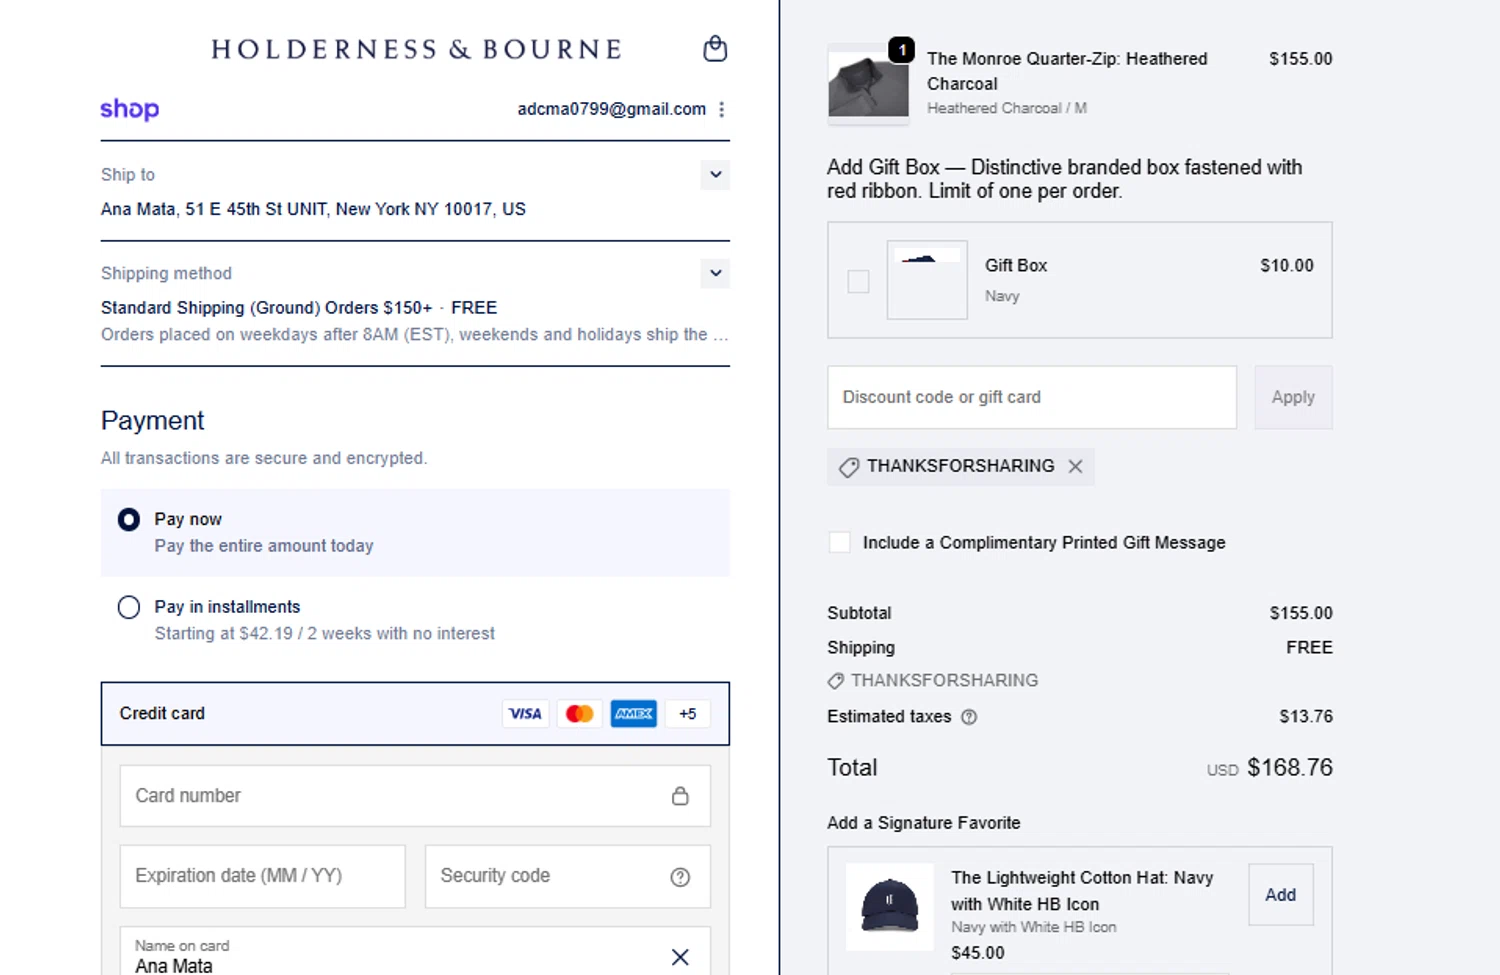
Task: Click the Discount code or gift card field
Action: [x=1032, y=397]
